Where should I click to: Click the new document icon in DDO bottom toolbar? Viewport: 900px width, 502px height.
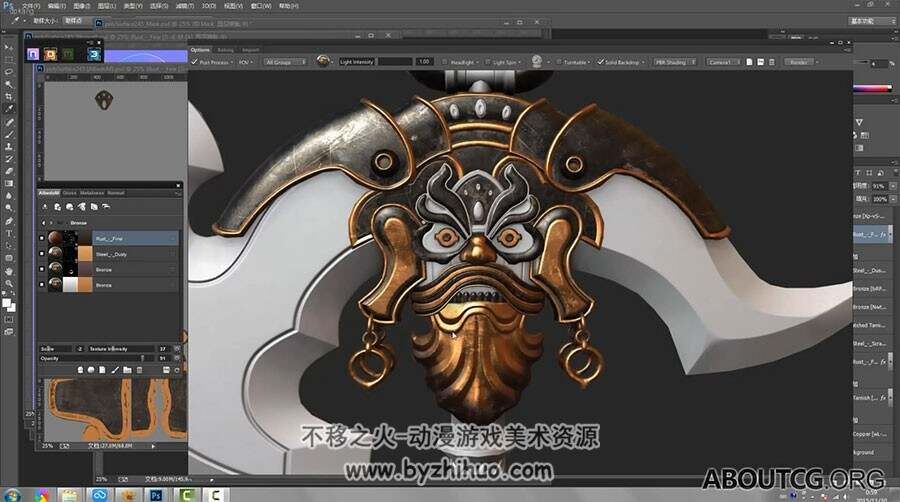[x=103, y=370]
